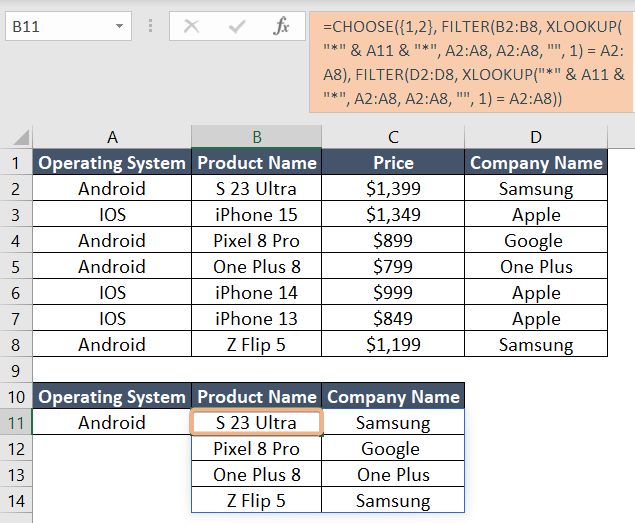Select the Samsung cell in row 14

point(393,500)
